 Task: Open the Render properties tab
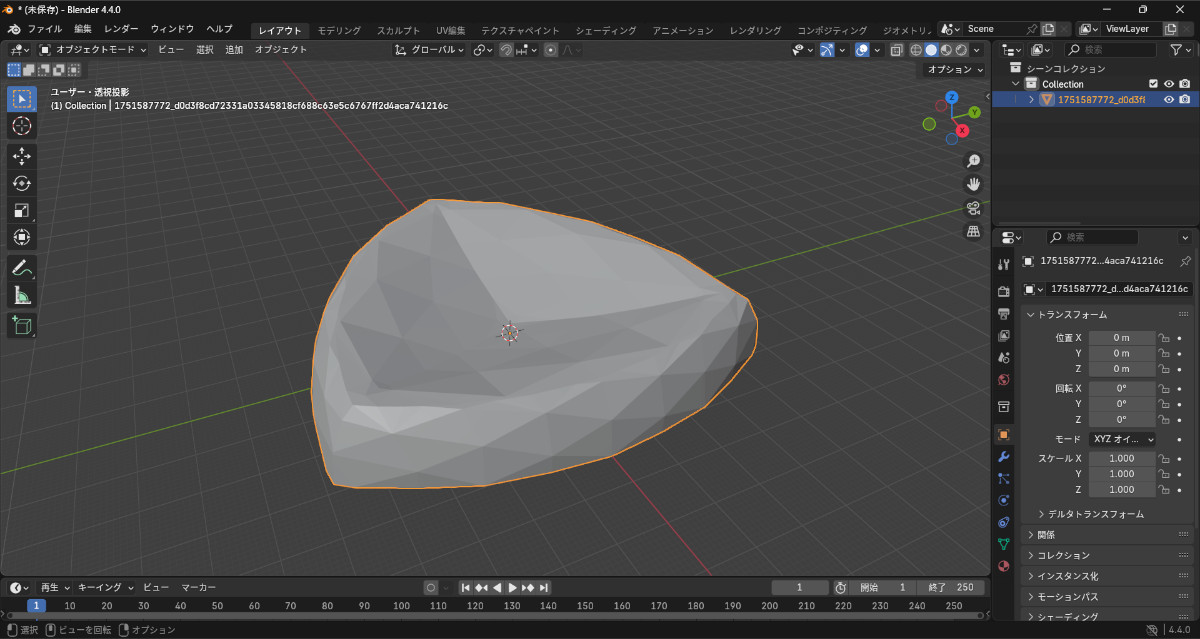[1004, 291]
